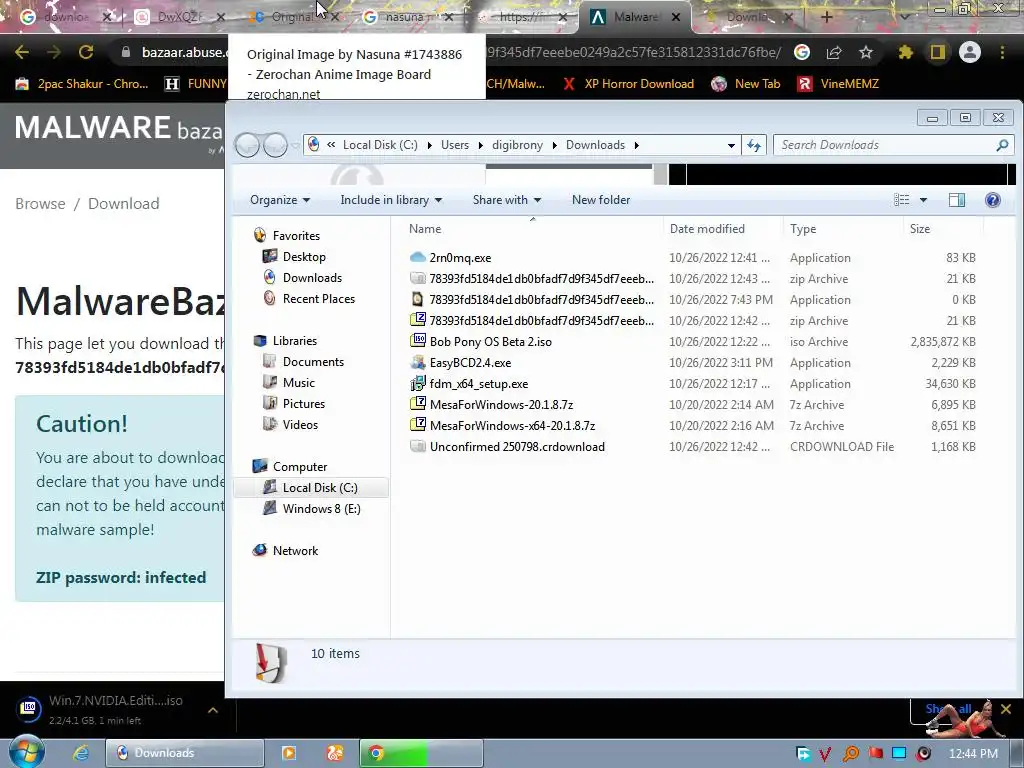The image size is (1024, 768).
Task: Open the Chrome three-dot menu
Action: click(x=1002, y=52)
